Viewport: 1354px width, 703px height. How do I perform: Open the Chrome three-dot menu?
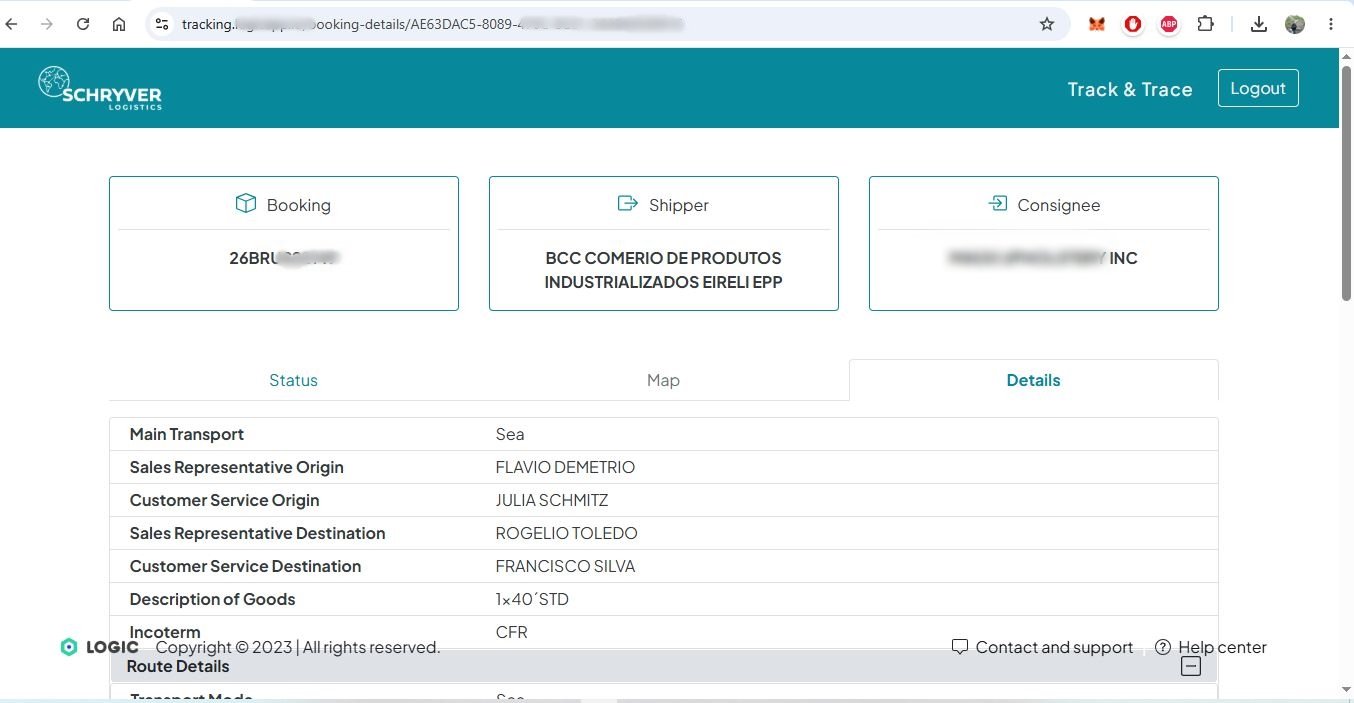1331,24
